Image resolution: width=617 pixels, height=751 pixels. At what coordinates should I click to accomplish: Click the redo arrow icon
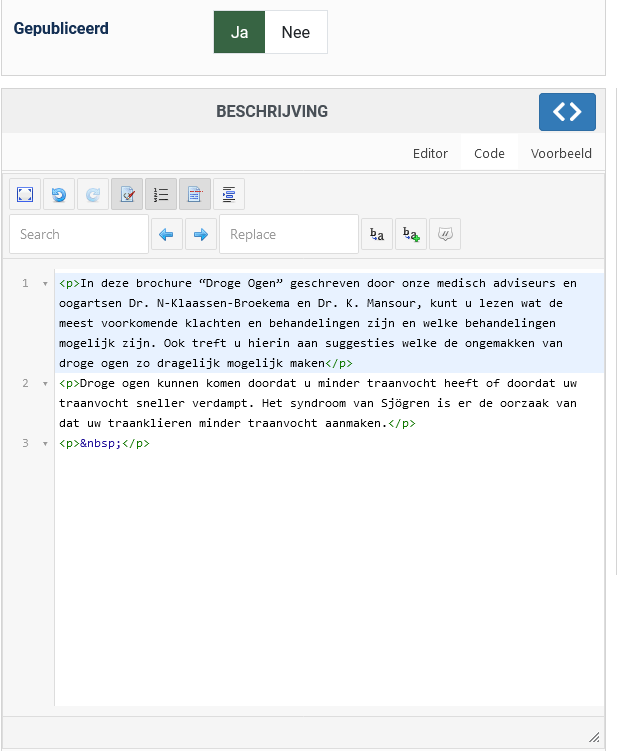pos(93,194)
